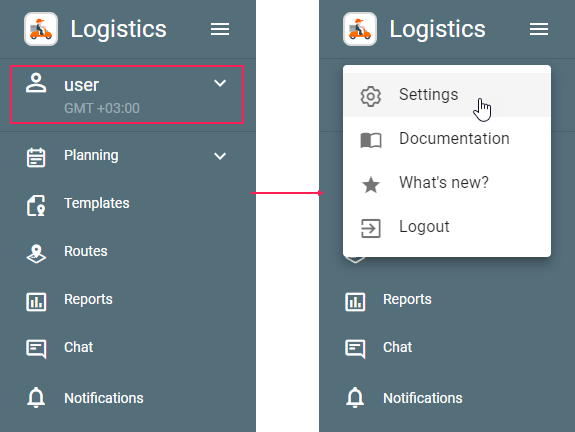Click the Settings gear icon

[x=371, y=96]
